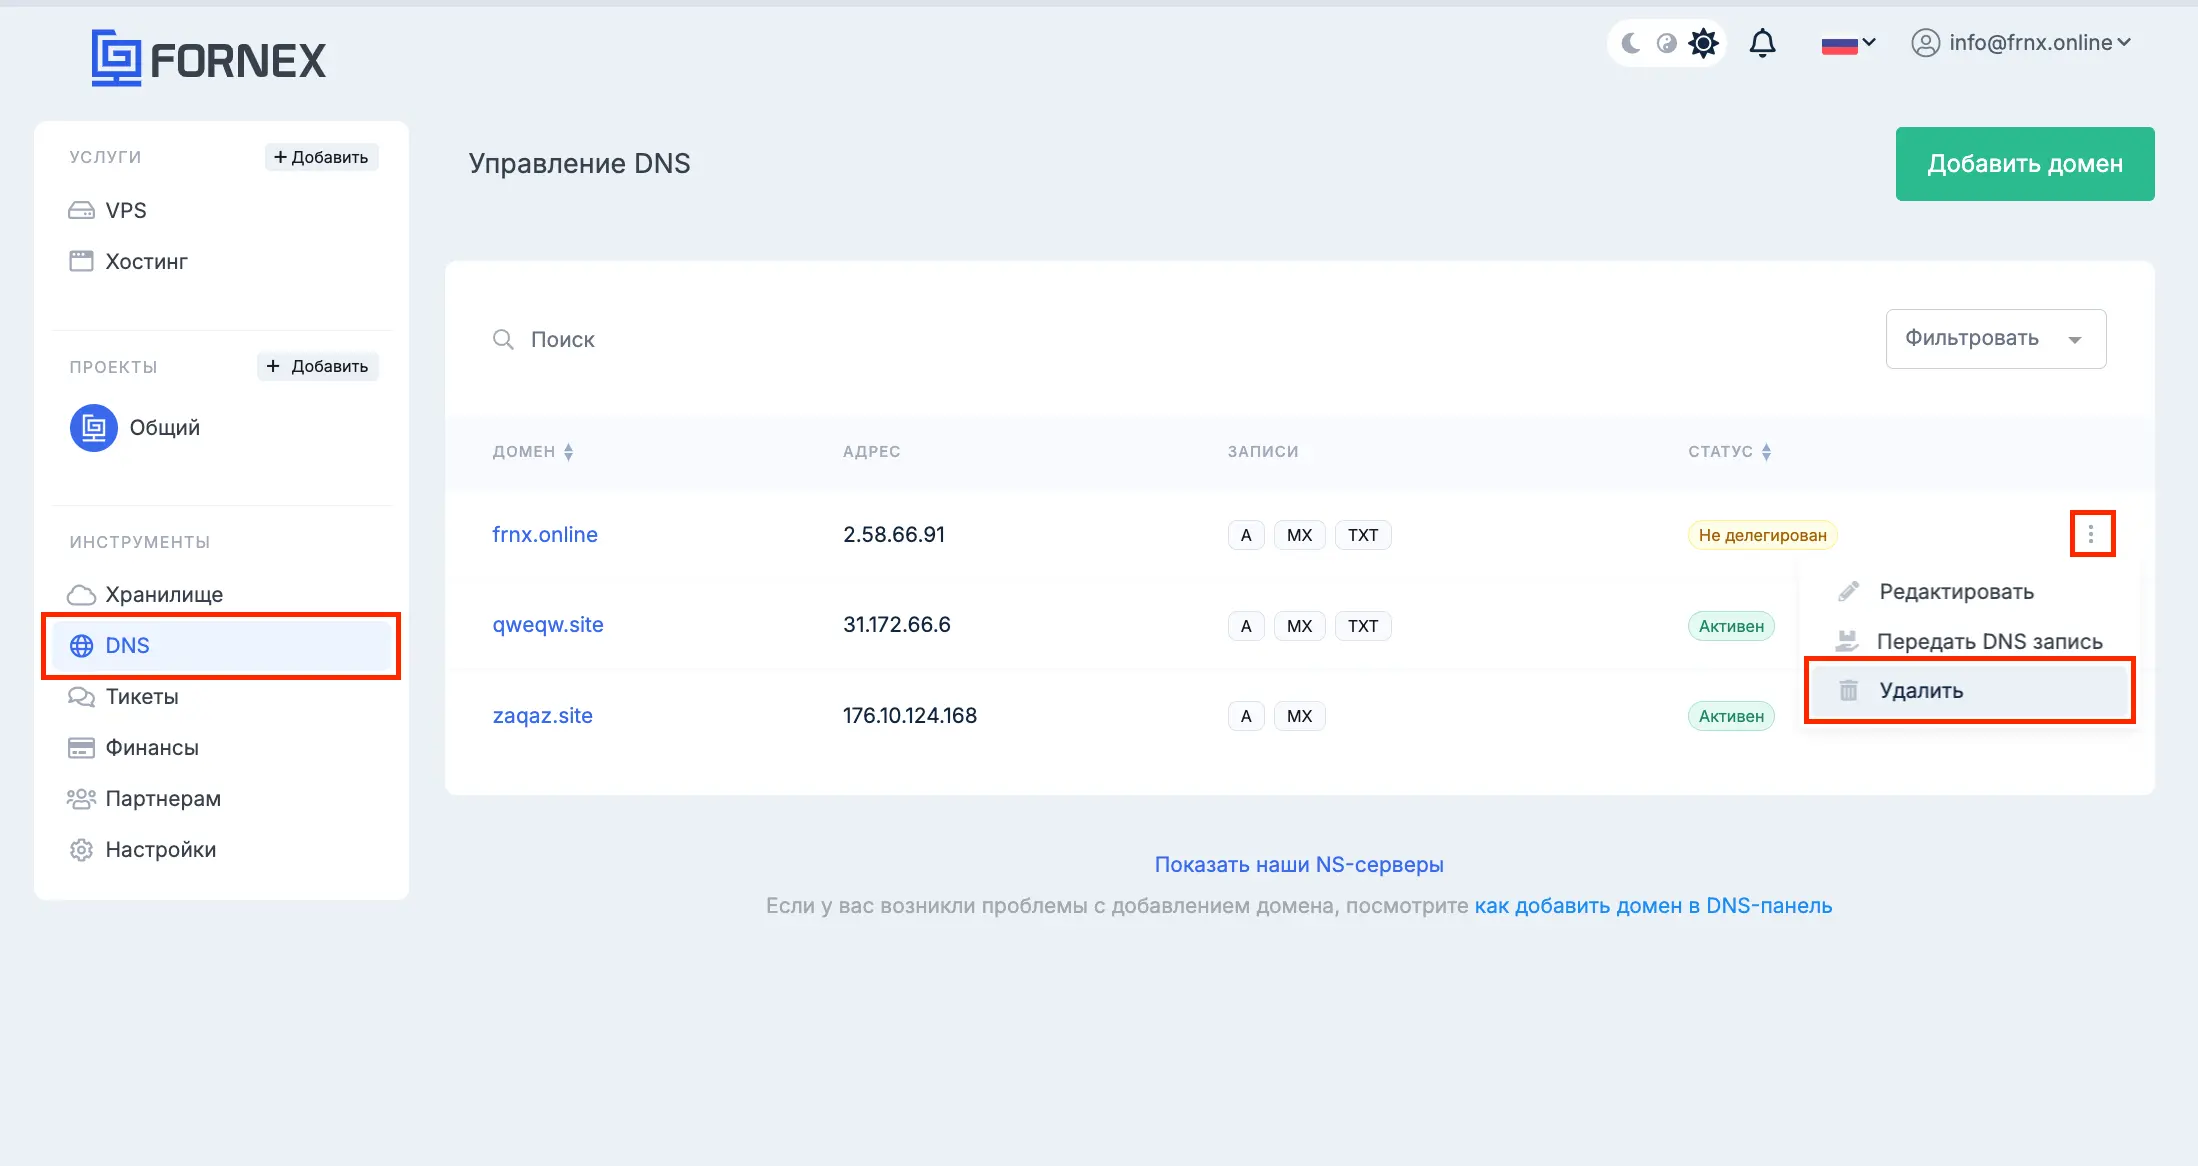Click the VPS drive icon
2198x1166 pixels.
[81, 210]
